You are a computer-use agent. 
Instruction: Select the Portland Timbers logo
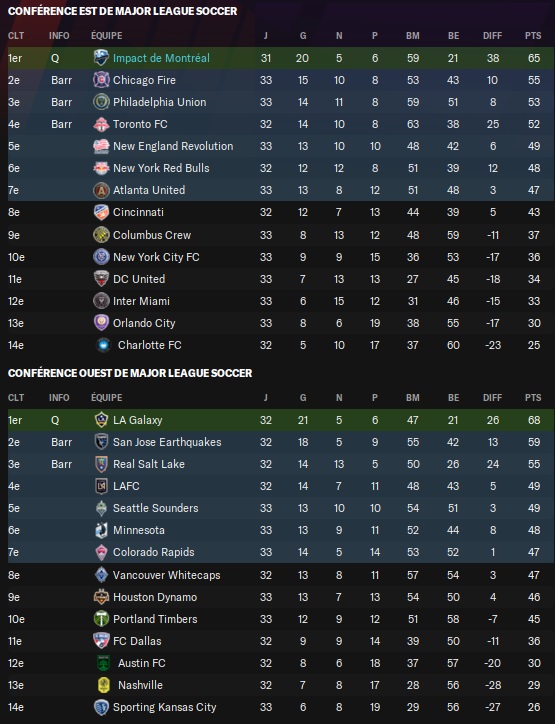point(101,619)
